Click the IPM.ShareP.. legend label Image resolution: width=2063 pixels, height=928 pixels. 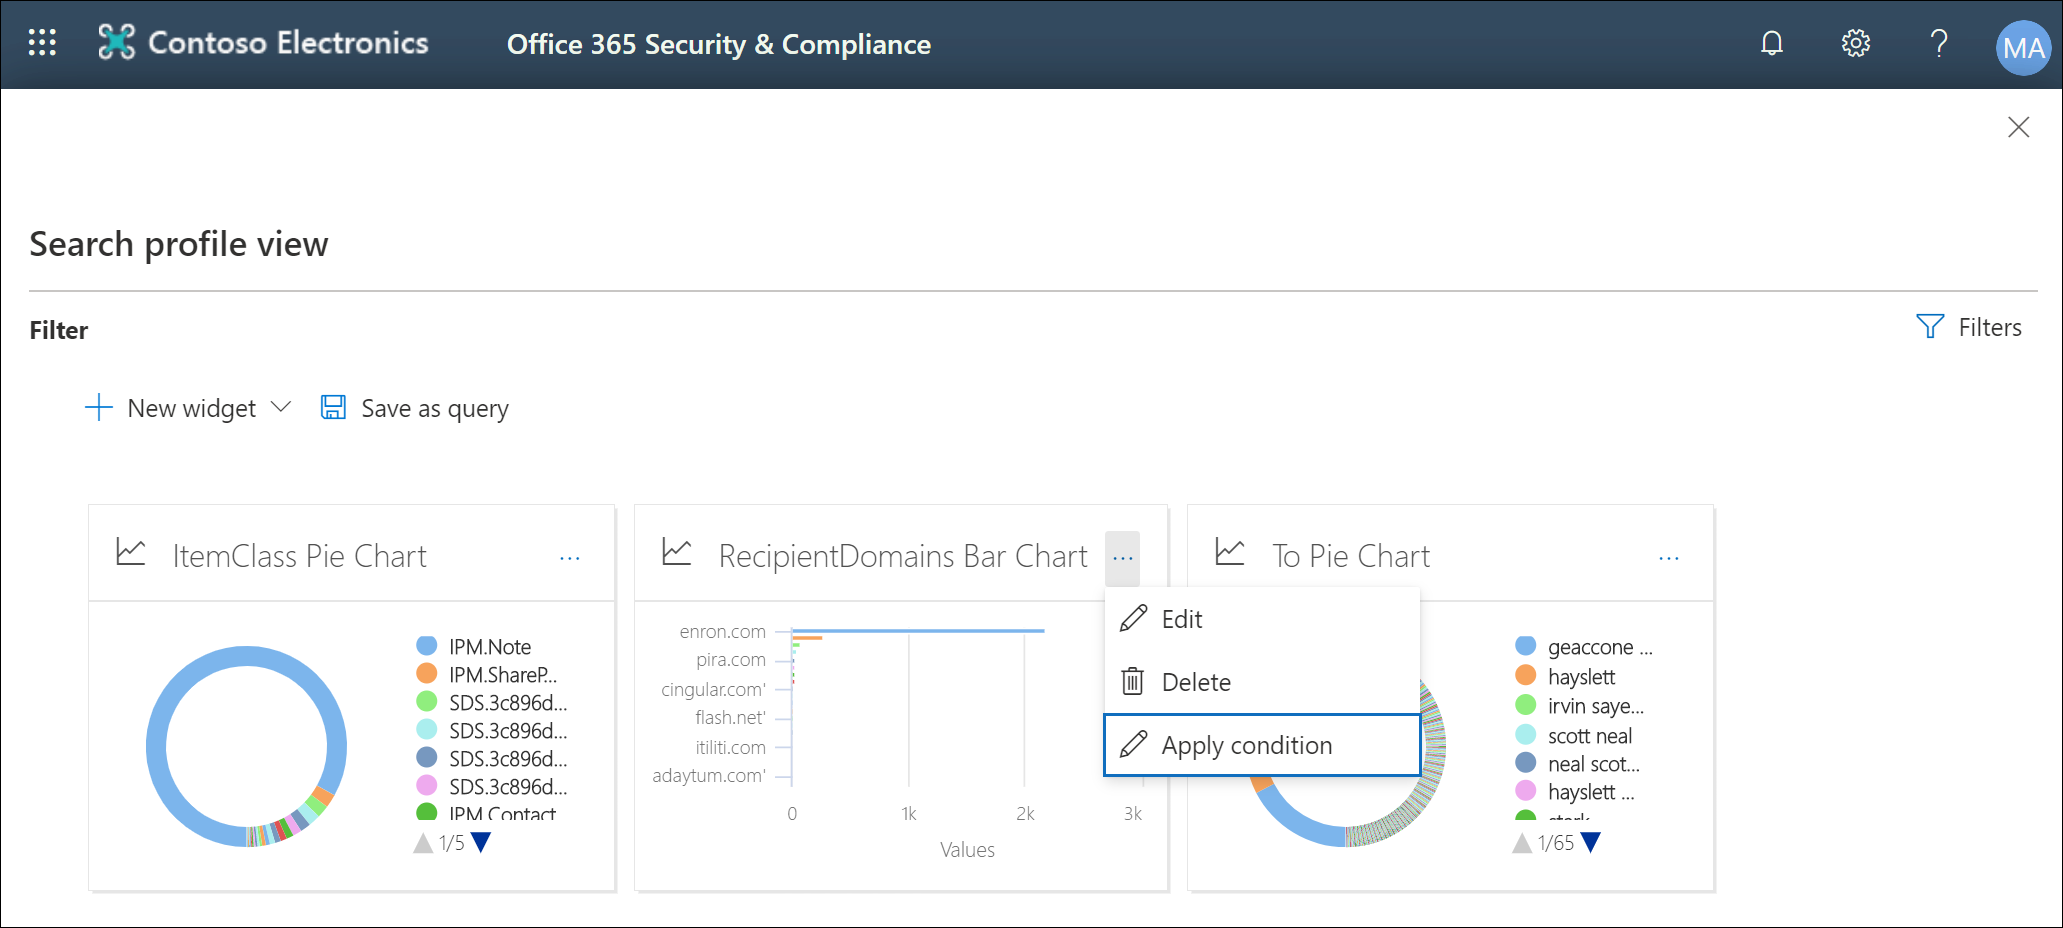click(x=503, y=675)
